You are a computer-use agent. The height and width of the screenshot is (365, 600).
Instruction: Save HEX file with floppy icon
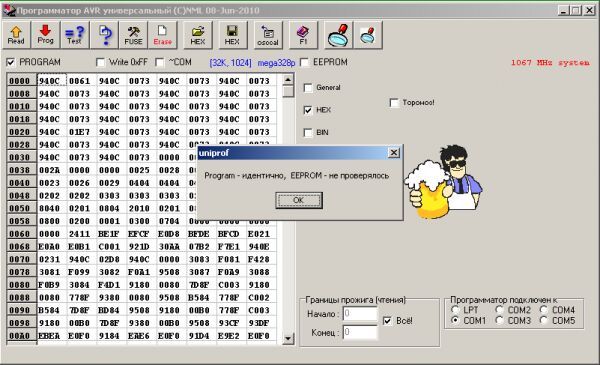point(233,35)
